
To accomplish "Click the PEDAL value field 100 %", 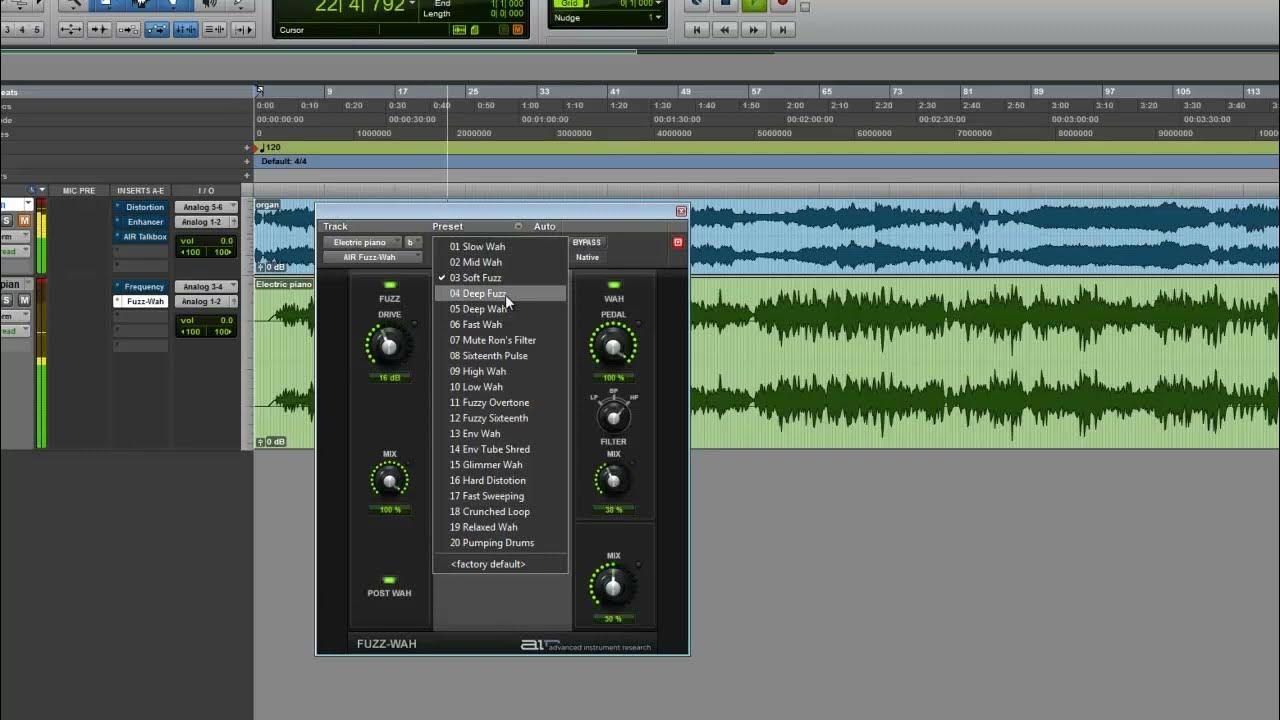I will pyautogui.click(x=613, y=378).
